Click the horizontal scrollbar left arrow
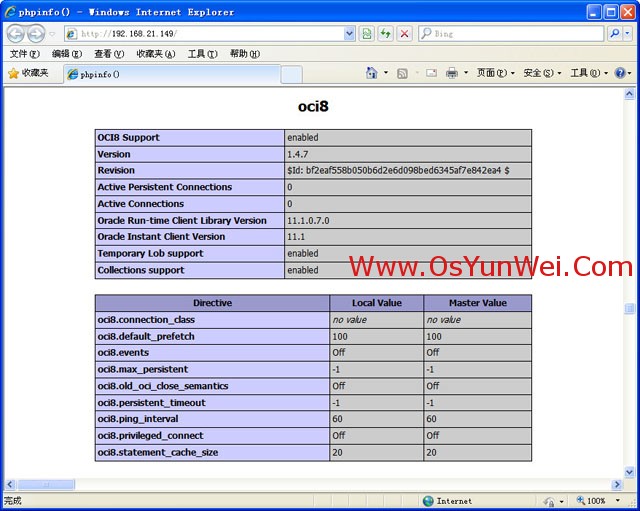The height and width of the screenshot is (511, 640). 10,484
